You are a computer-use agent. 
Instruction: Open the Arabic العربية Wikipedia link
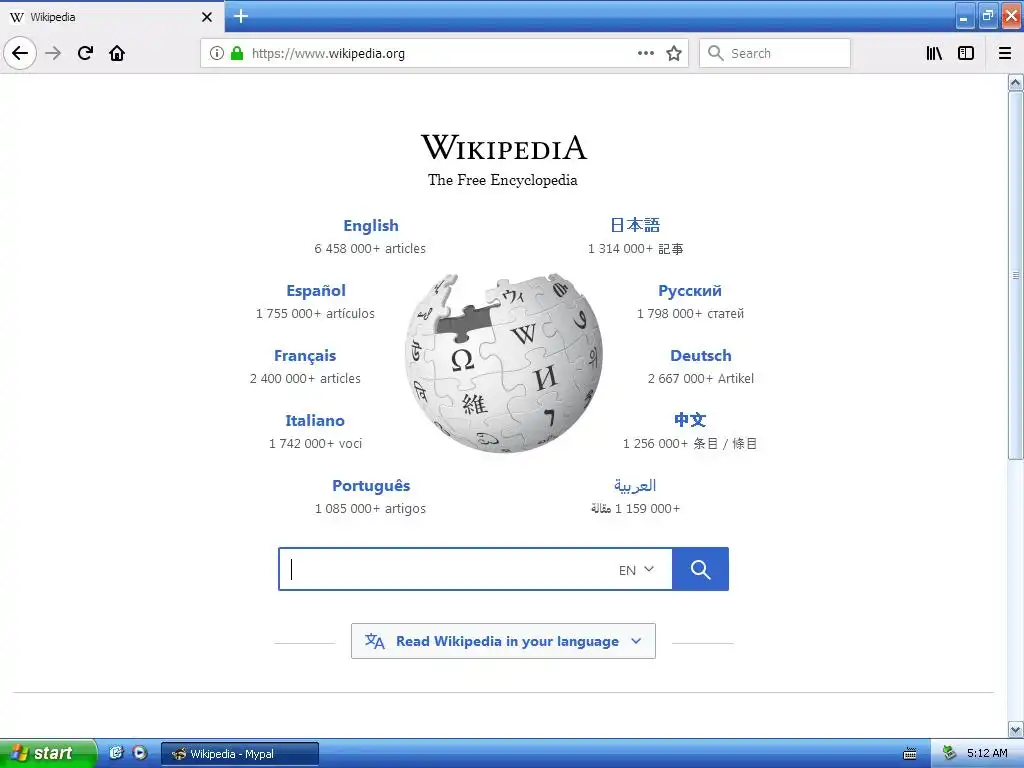[x=635, y=485]
